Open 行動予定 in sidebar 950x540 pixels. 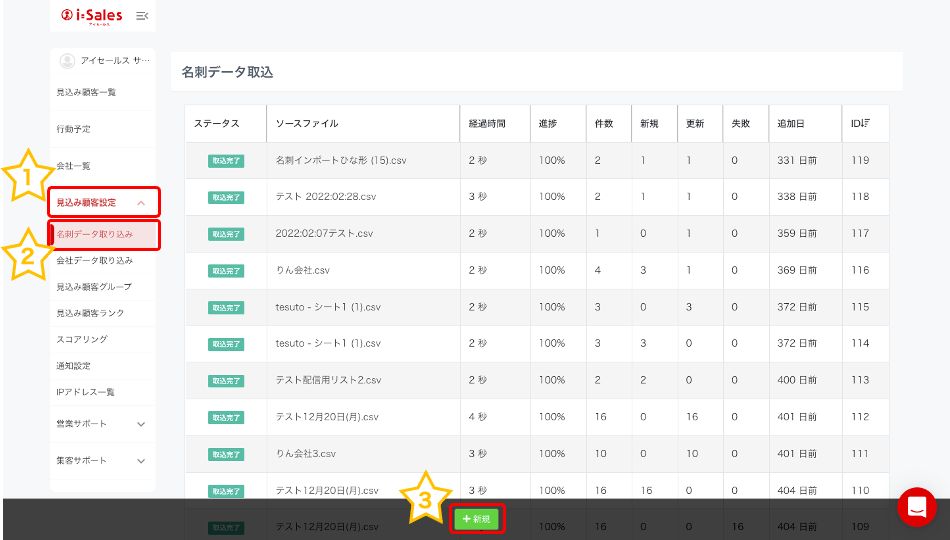pyautogui.click(x=74, y=130)
